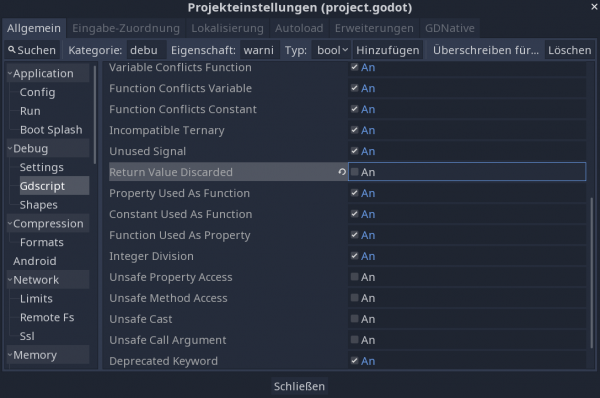Collapse the Network tree section
Viewport: 600px width, 398px height.
click(x=10, y=279)
